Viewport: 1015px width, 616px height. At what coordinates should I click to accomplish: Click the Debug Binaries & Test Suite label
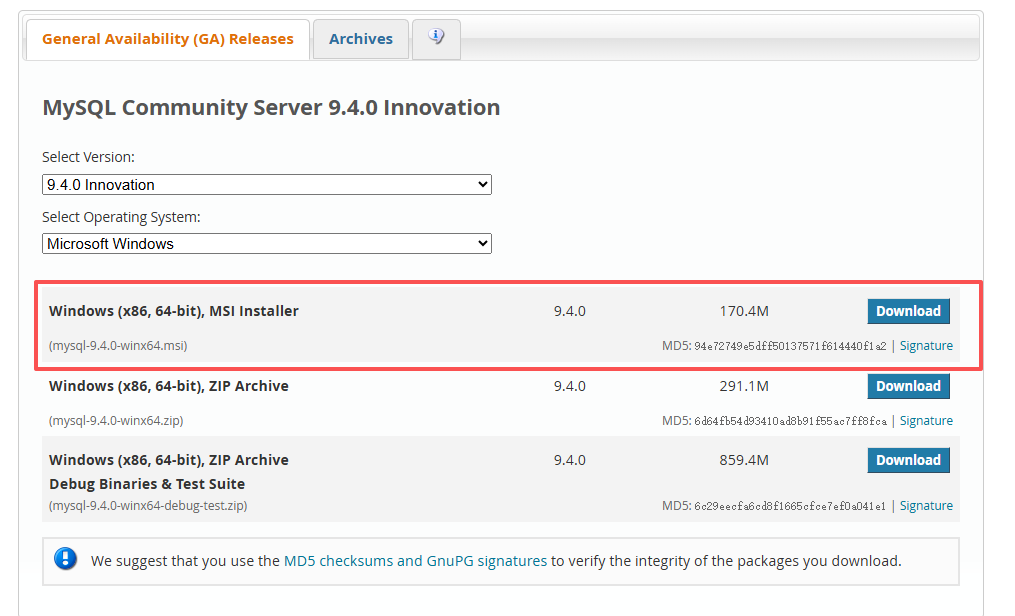click(x=147, y=484)
